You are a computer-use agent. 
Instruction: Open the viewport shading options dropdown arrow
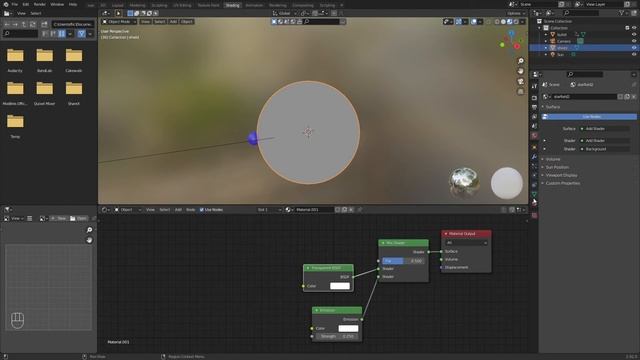pos(522,22)
